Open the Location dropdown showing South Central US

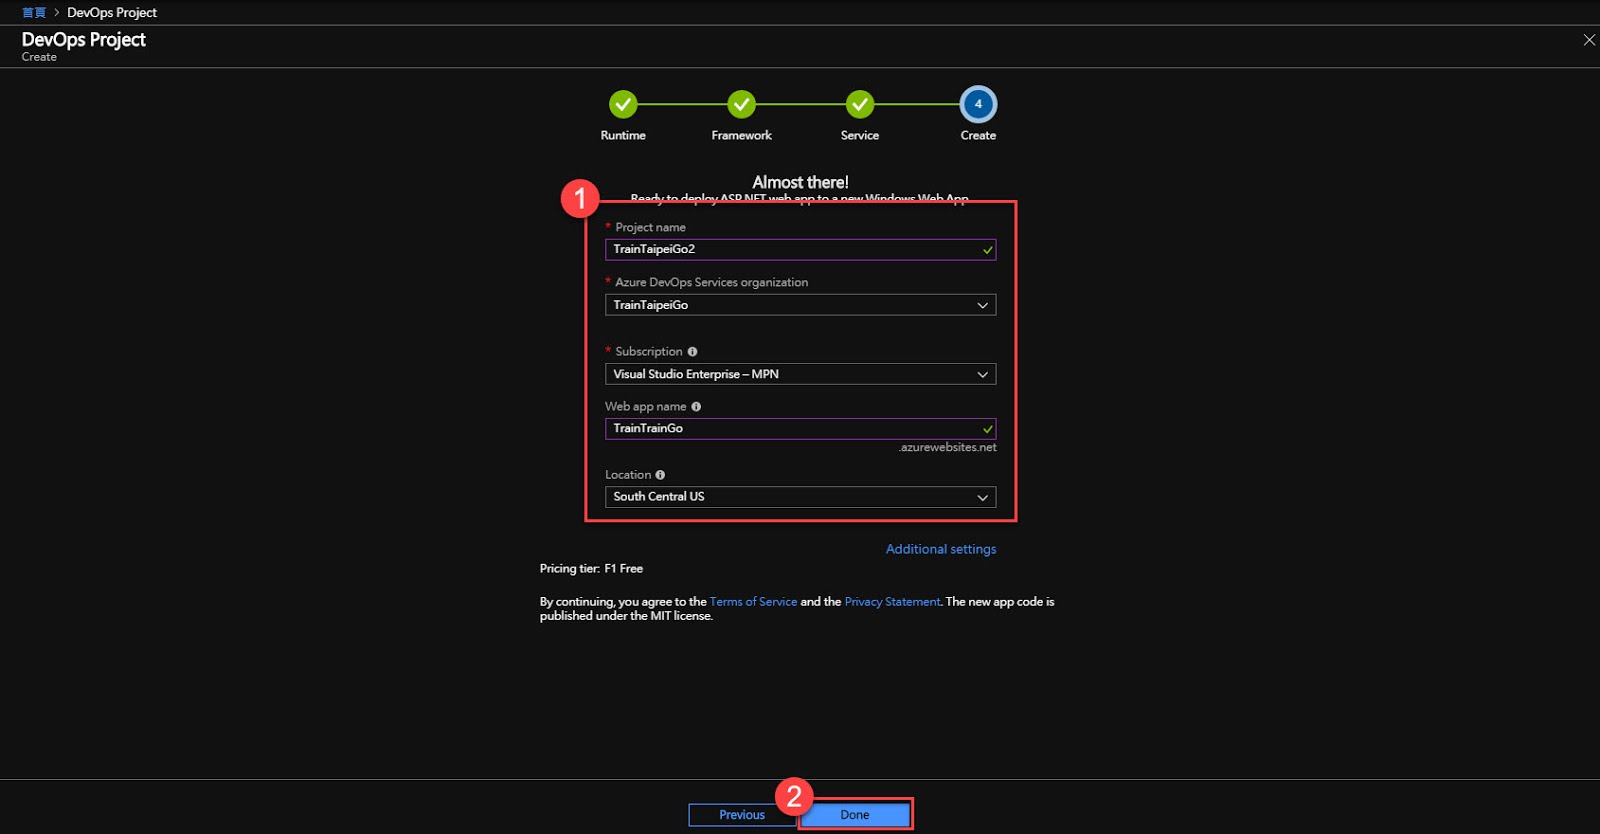(x=800, y=497)
